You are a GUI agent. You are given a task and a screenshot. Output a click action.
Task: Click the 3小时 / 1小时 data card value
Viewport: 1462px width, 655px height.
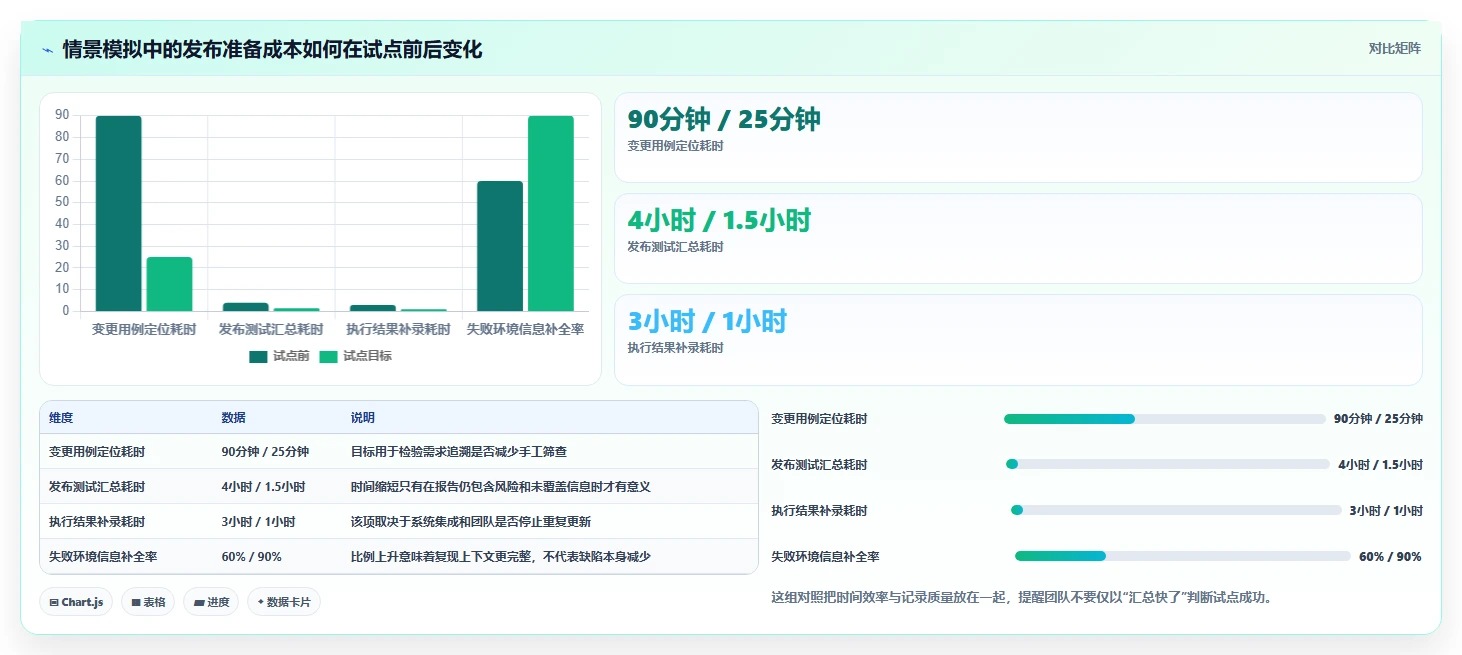[707, 321]
